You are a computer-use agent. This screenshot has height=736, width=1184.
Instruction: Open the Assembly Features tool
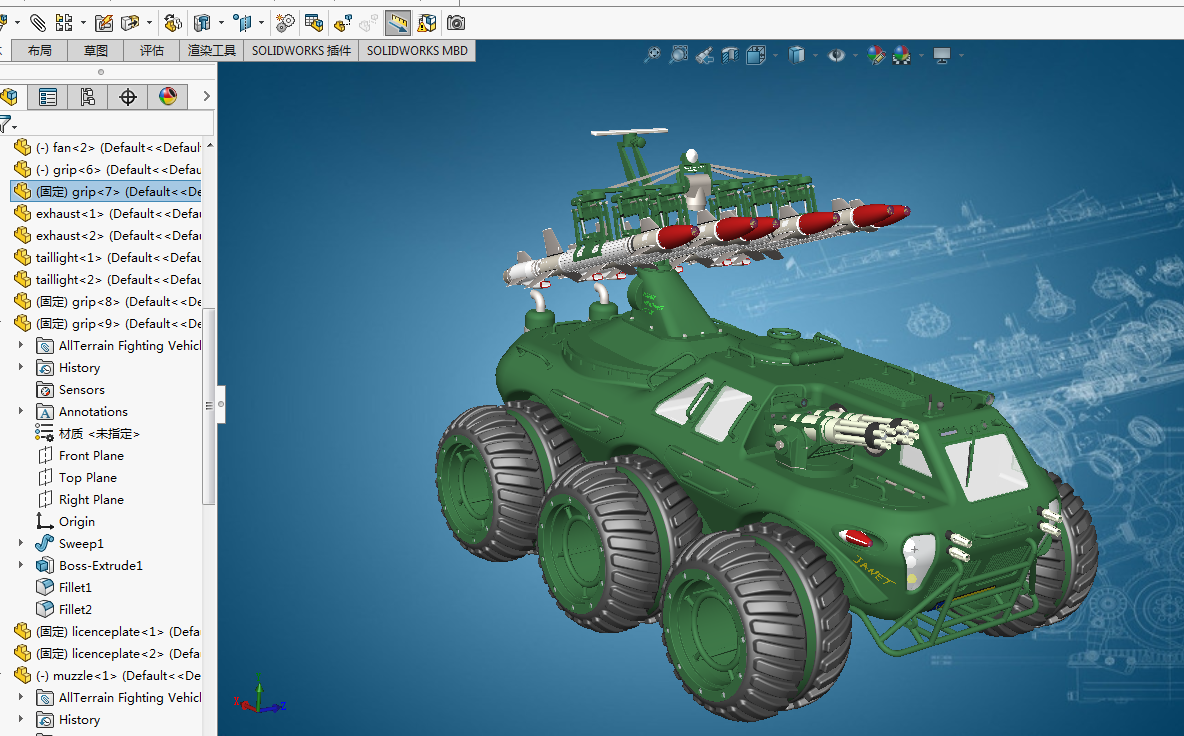(x=202, y=23)
